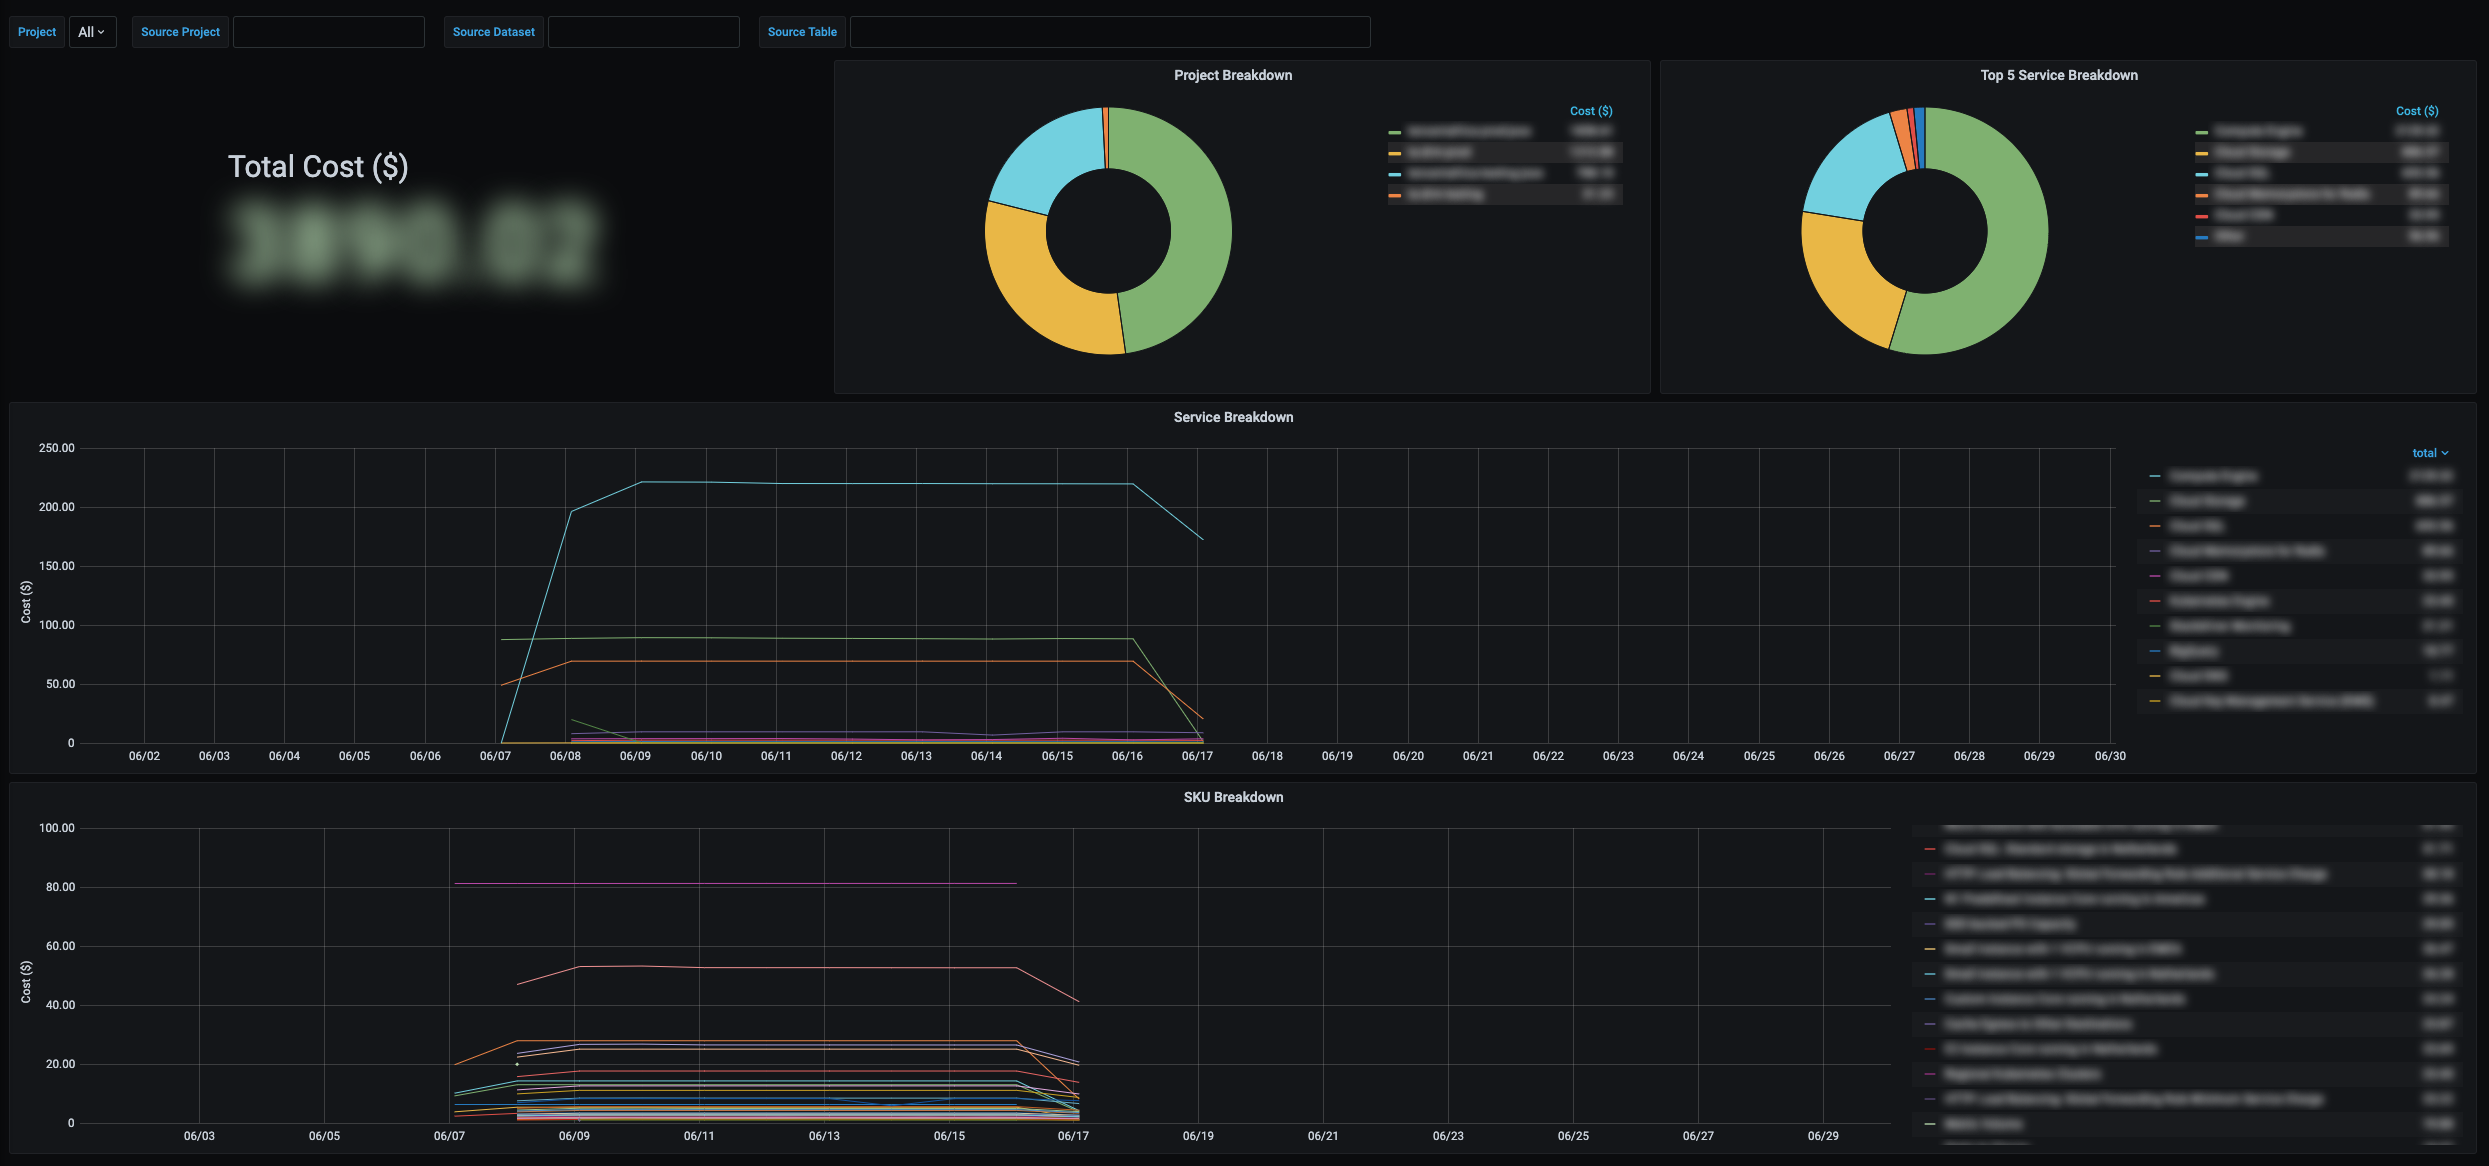2489x1166 pixels.
Task: Open the Project variable 'All' dropdown
Action: point(92,32)
